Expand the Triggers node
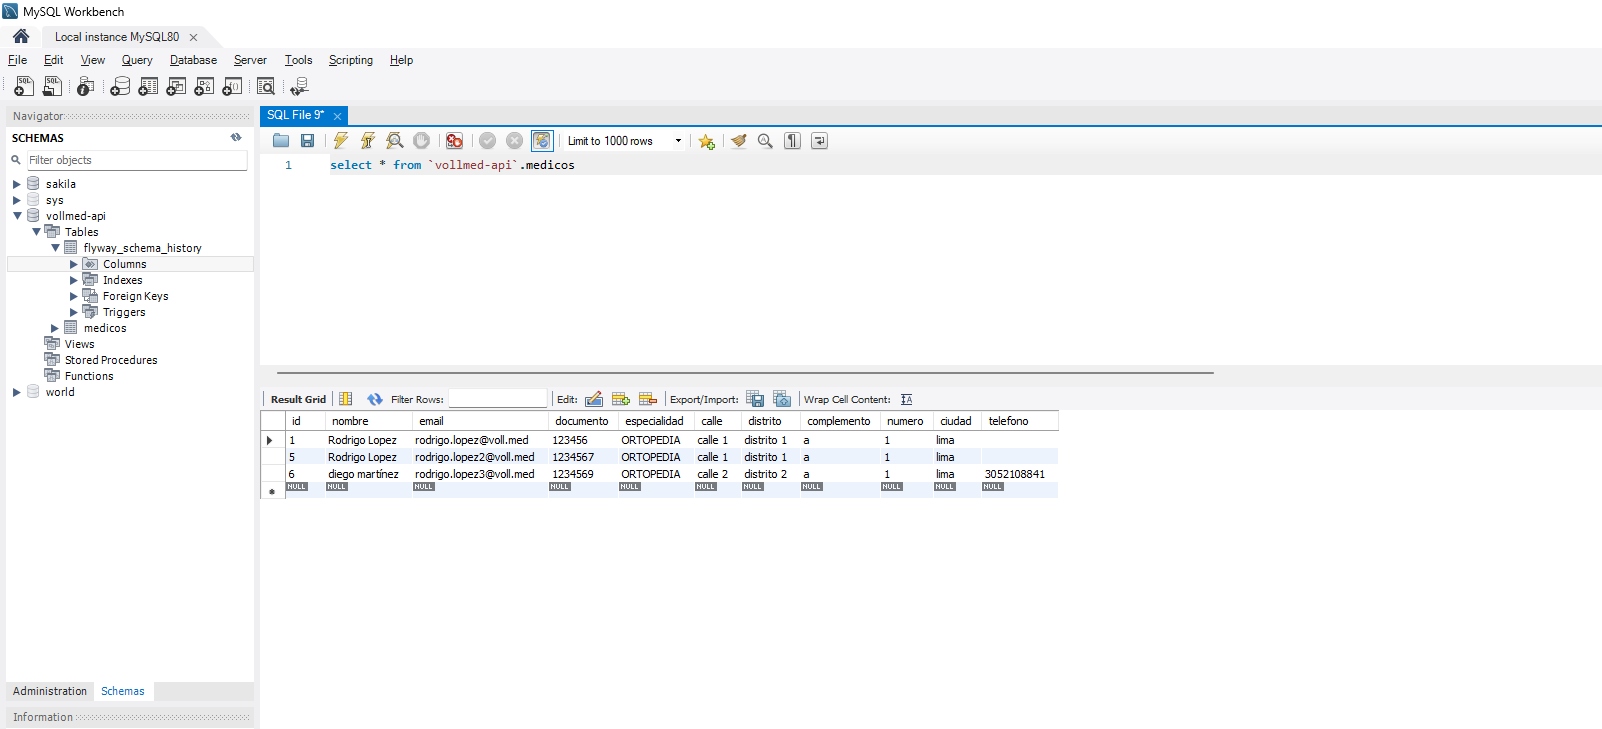The height and width of the screenshot is (729, 1602). (x=73, y=312)
